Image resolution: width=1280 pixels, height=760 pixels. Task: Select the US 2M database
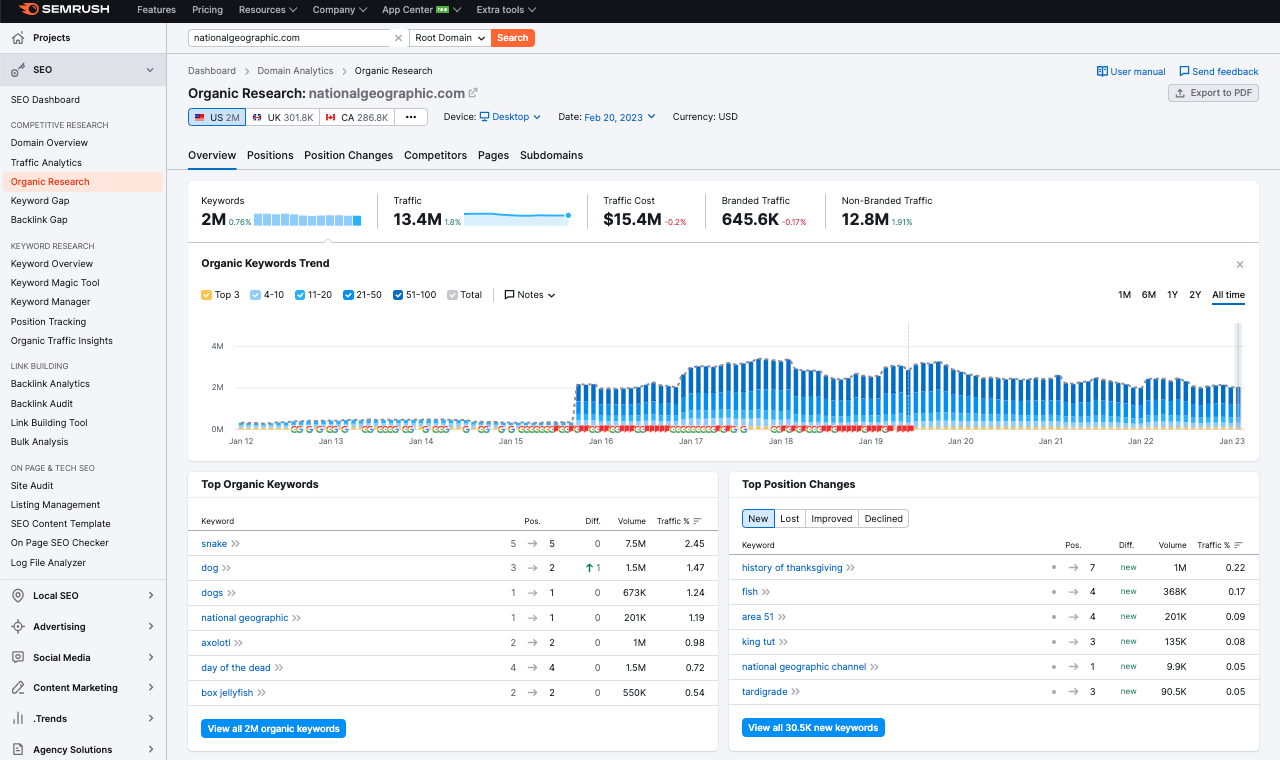tap(217, 117)
